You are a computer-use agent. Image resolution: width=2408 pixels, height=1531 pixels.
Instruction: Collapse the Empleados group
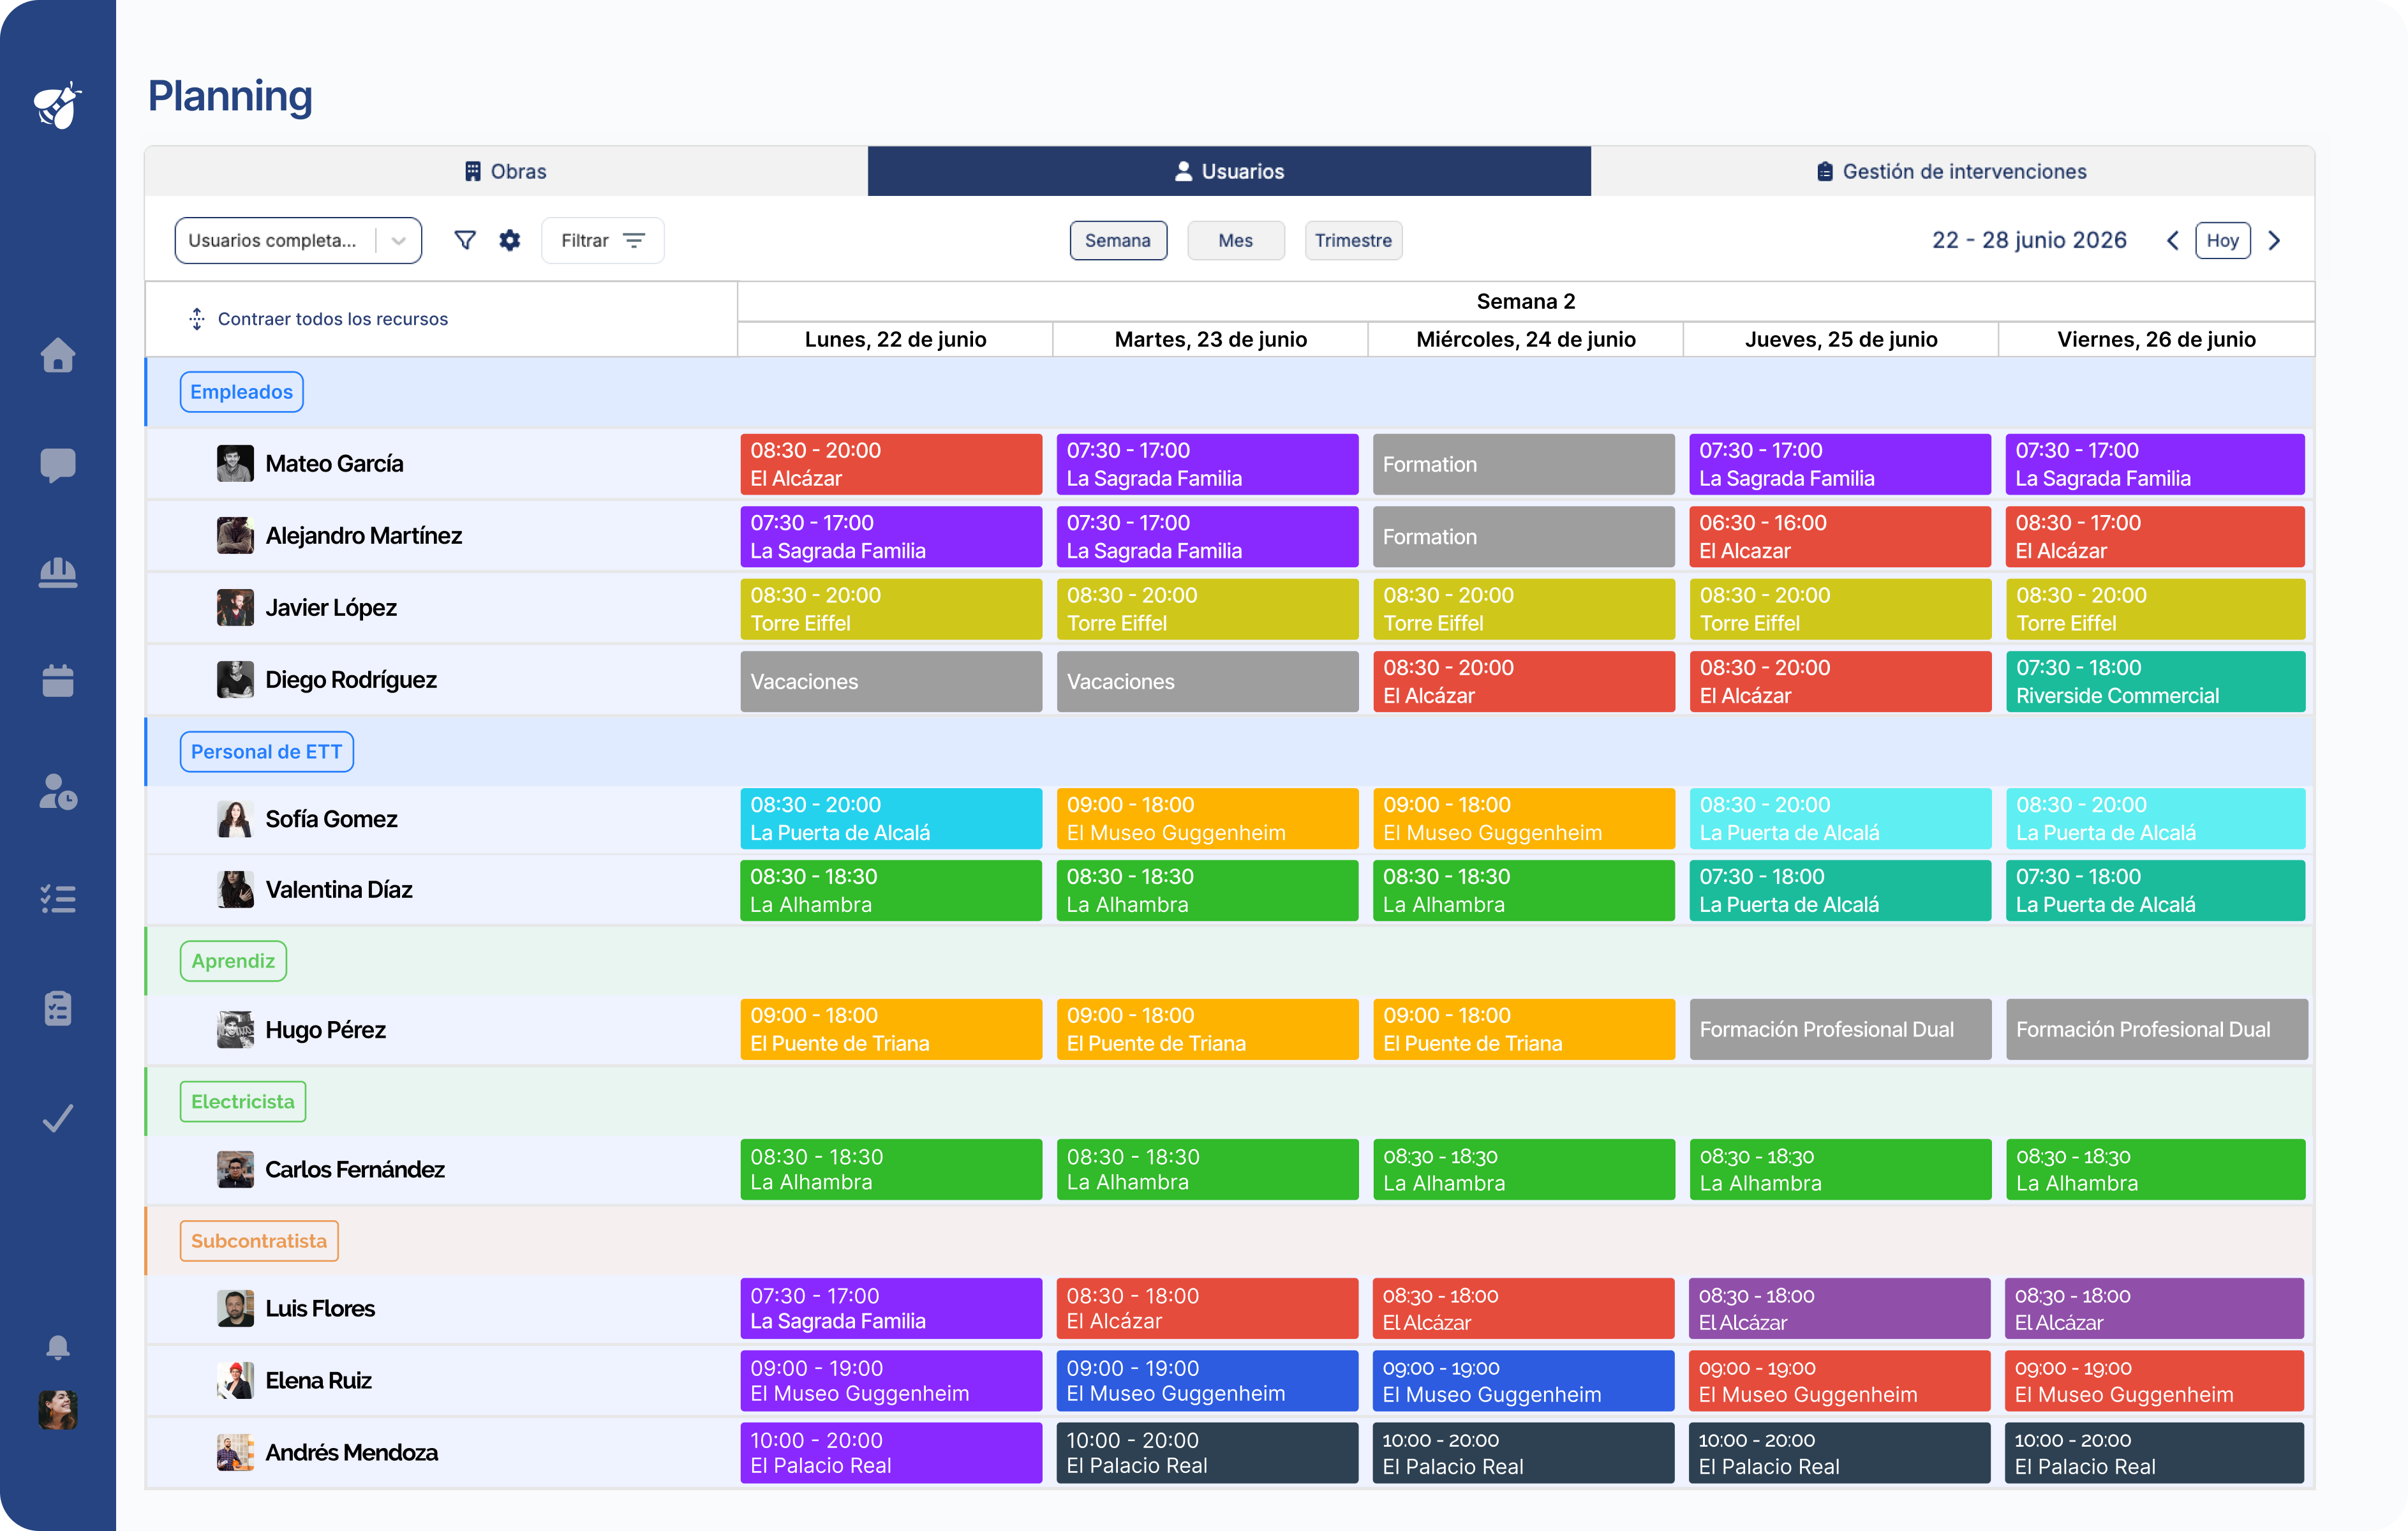point(242,392)
